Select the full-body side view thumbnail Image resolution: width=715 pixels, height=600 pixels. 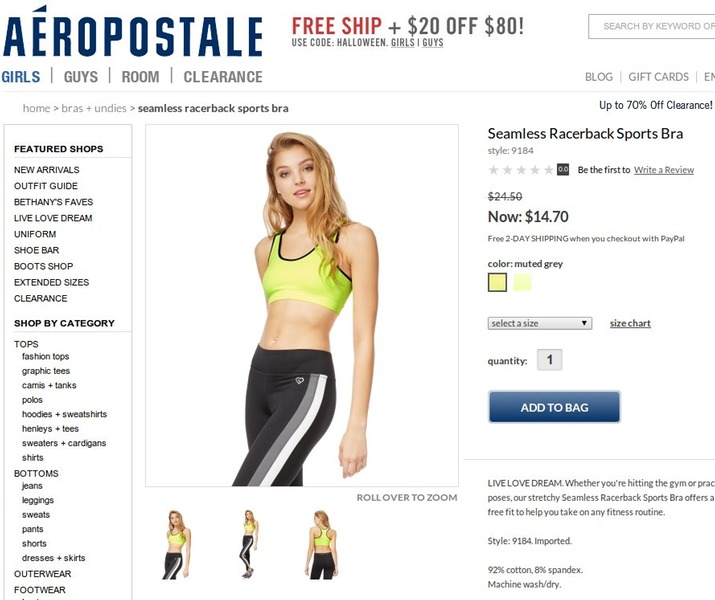pos(249,544)
